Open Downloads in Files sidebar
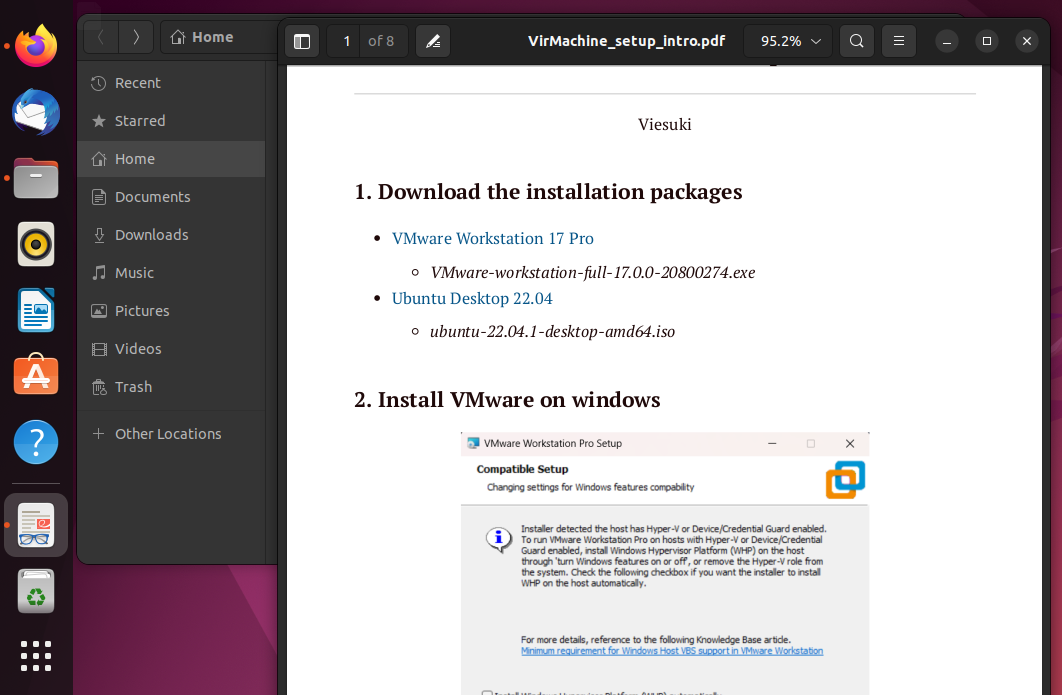 coord(171,235)
